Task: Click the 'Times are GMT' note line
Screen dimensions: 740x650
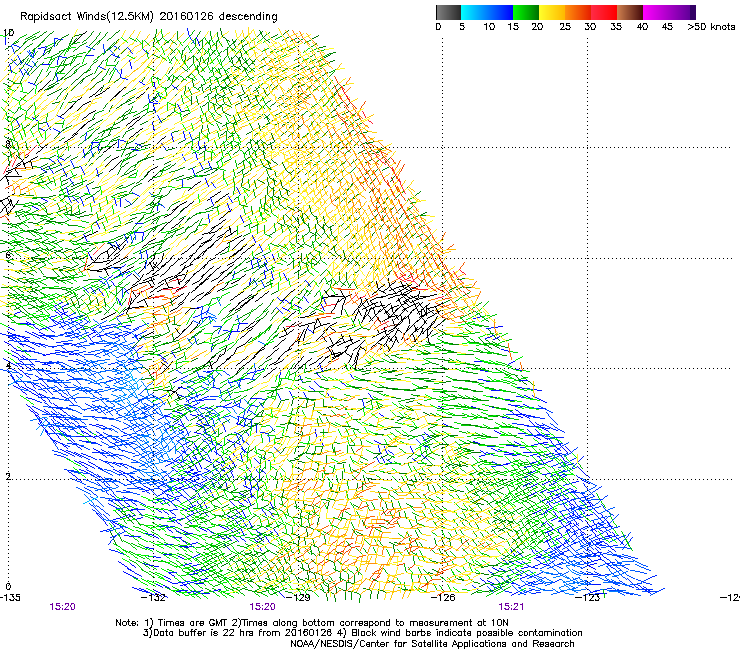Action: tap(312, 623)
